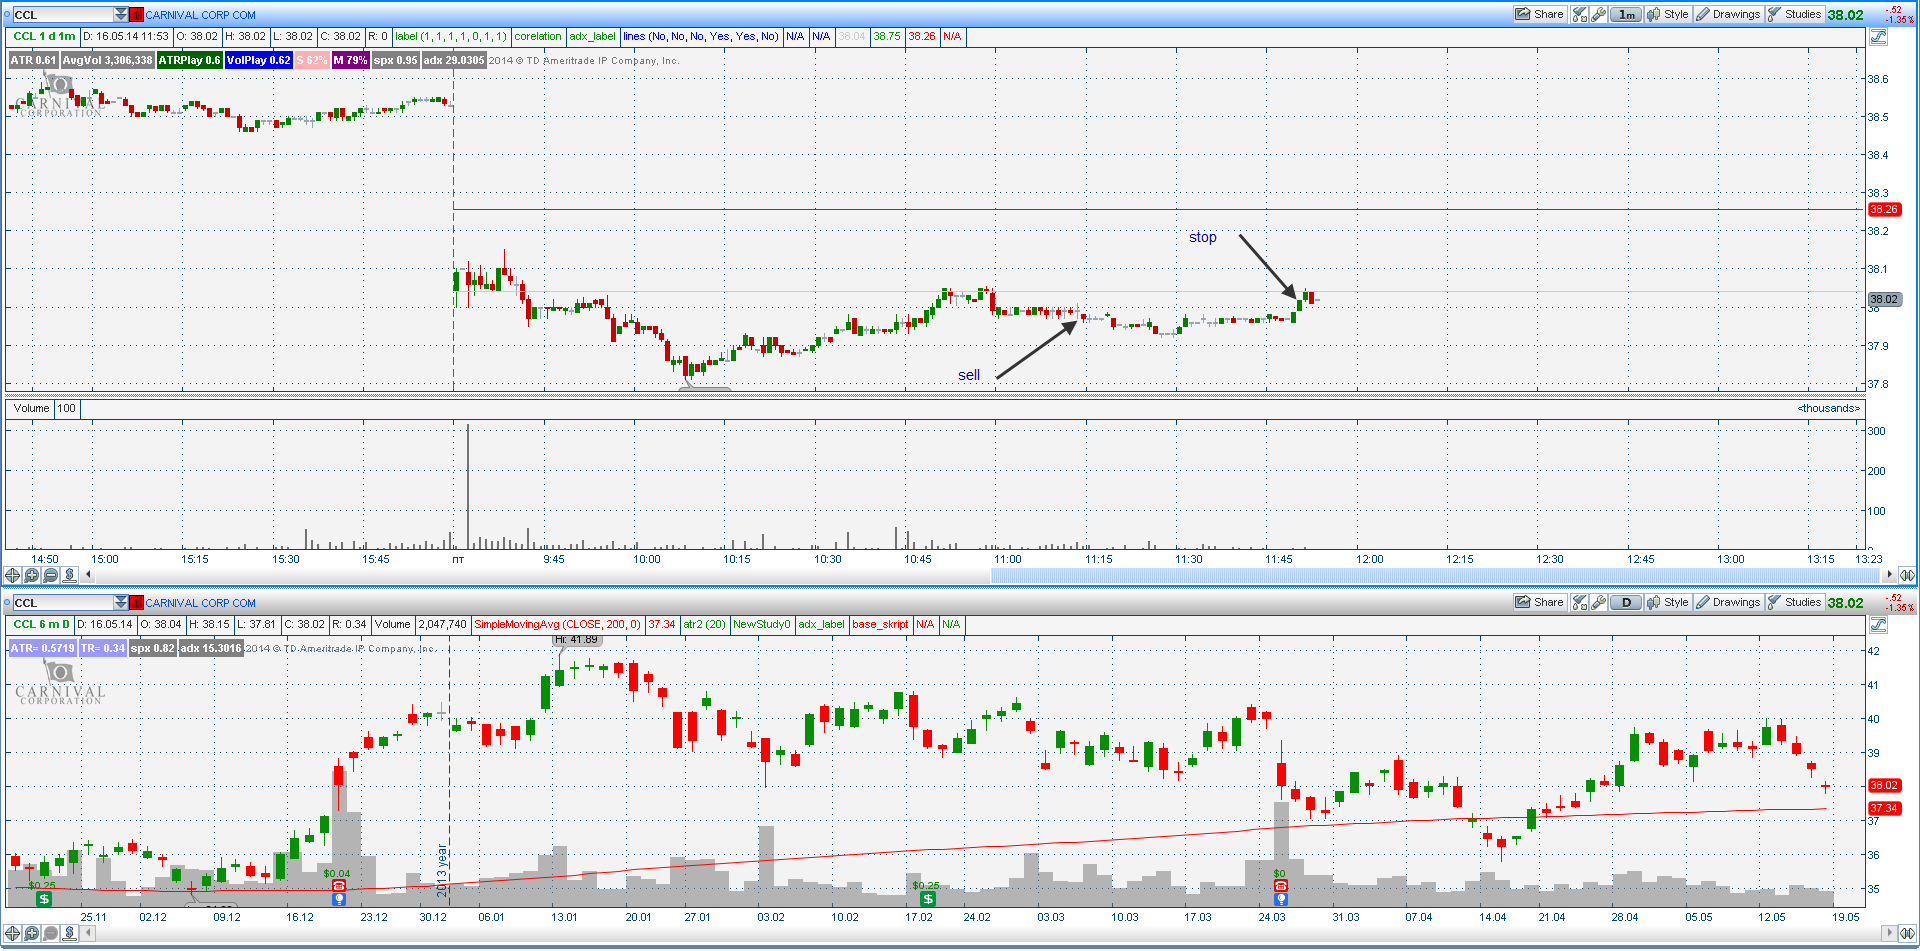Click red earnings phone icon near 24.03
This screenshot has height=951, width=1920.
tap(1280, 886)
